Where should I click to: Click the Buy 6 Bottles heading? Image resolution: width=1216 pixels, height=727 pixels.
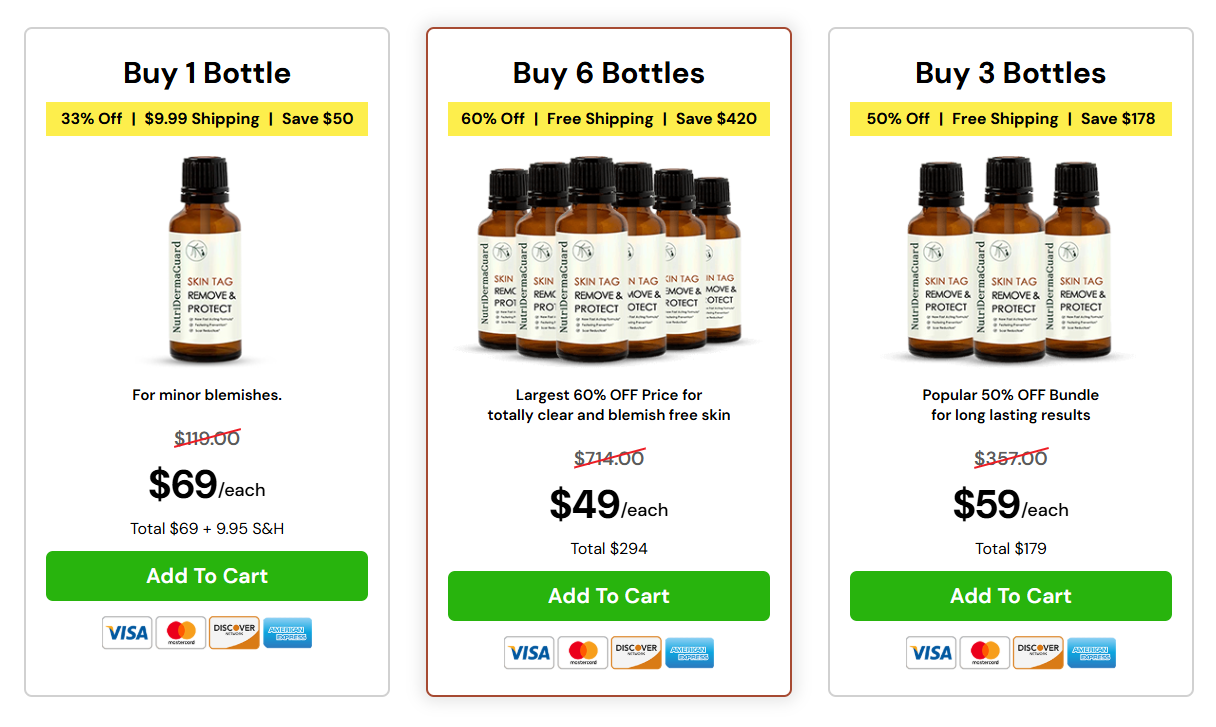[x=609, y=73]
